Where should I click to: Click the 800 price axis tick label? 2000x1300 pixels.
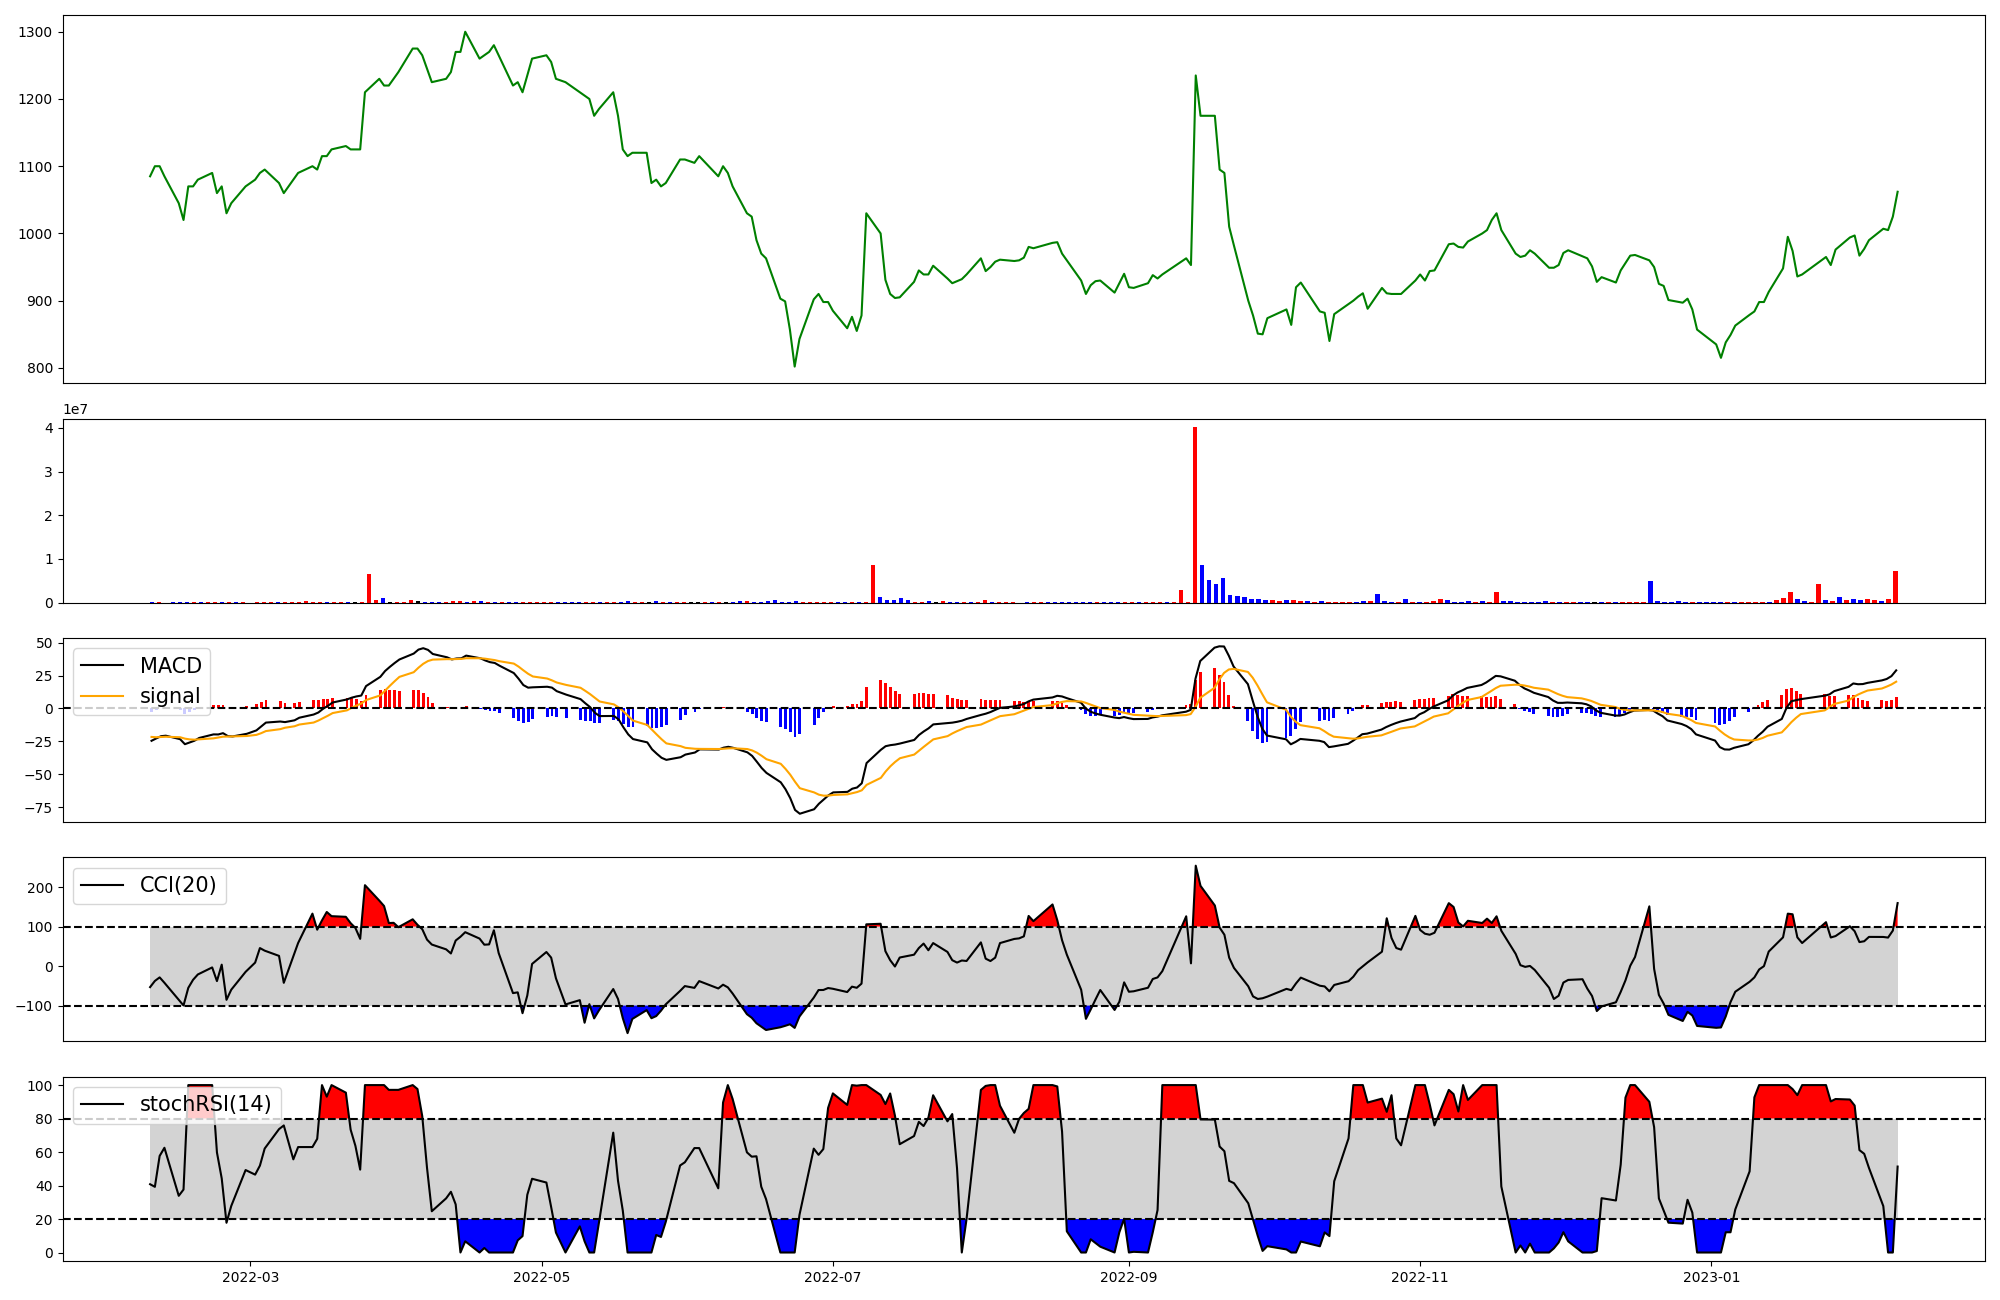[x=40, y=368]
